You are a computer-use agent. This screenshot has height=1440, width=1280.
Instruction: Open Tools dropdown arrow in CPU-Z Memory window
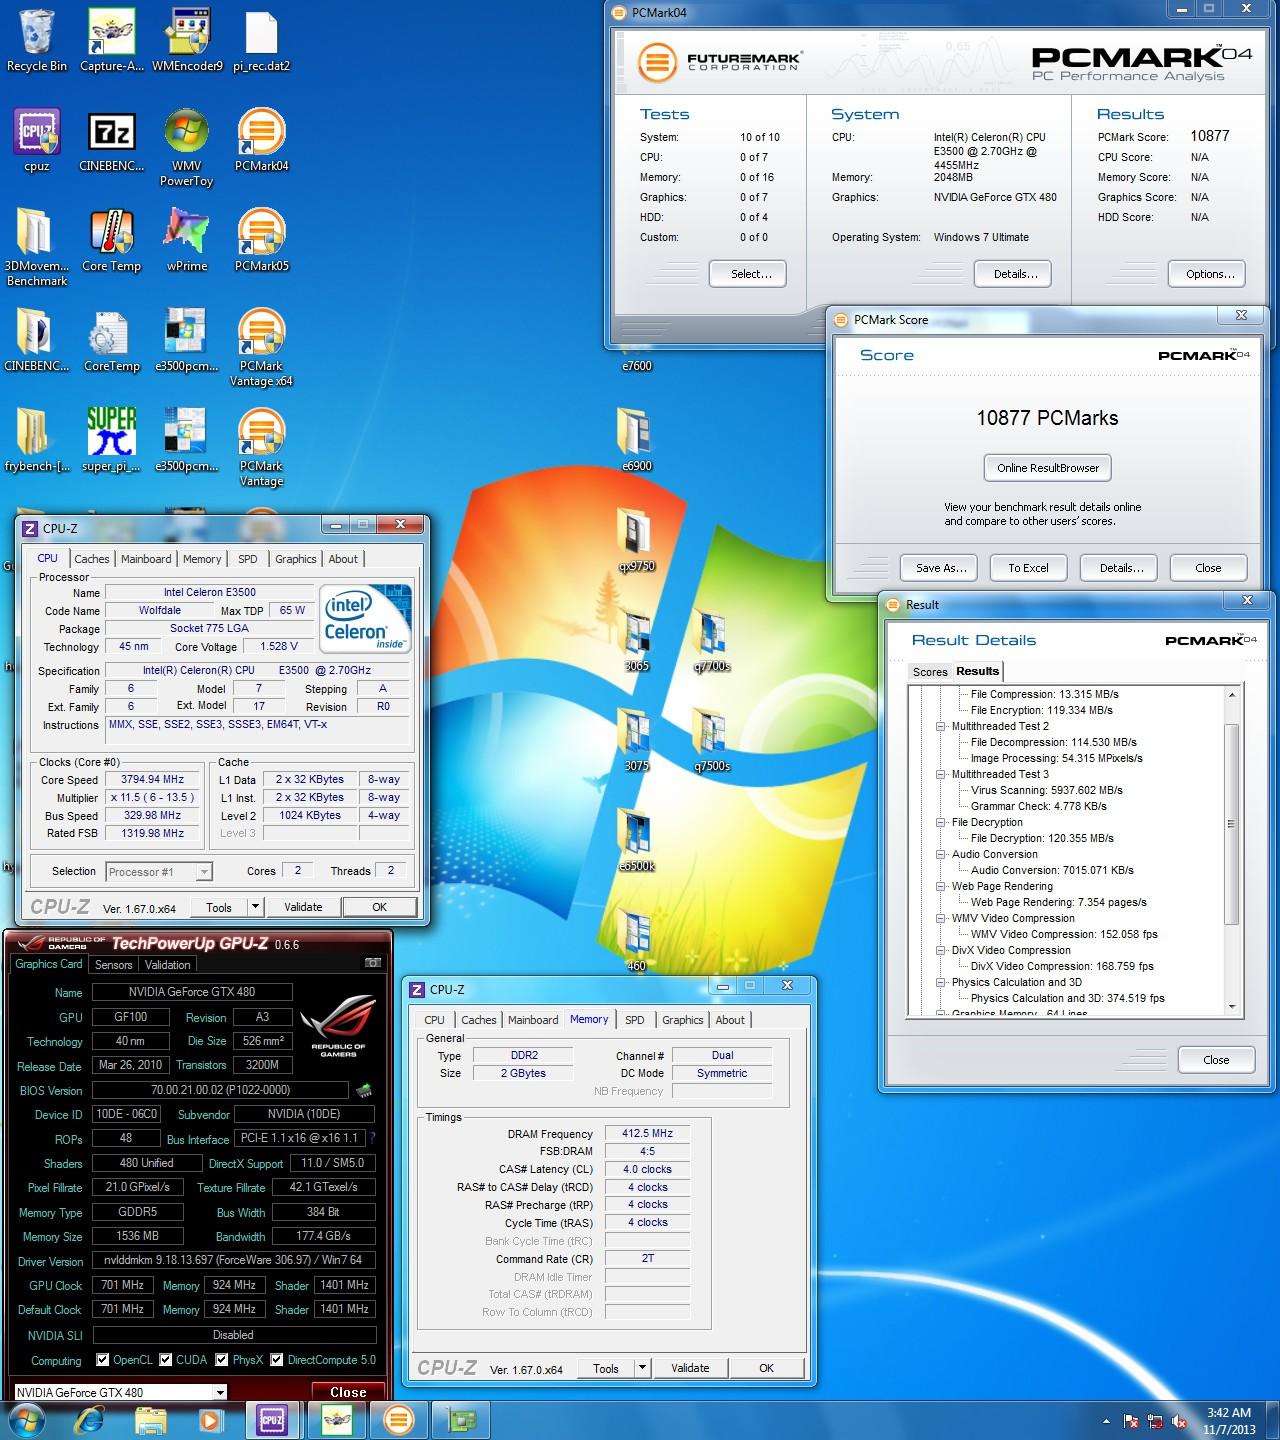coord(642,1368)
